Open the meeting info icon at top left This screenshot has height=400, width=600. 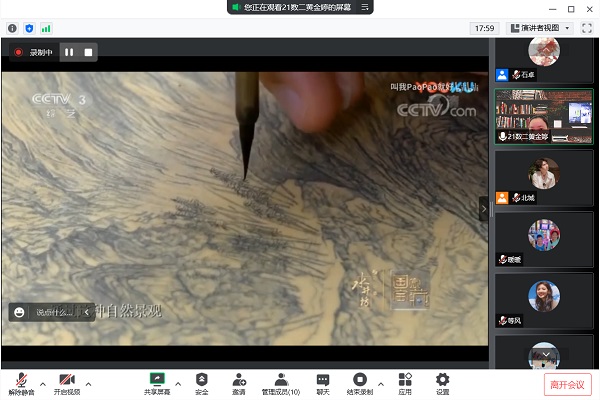coord(11,28)
